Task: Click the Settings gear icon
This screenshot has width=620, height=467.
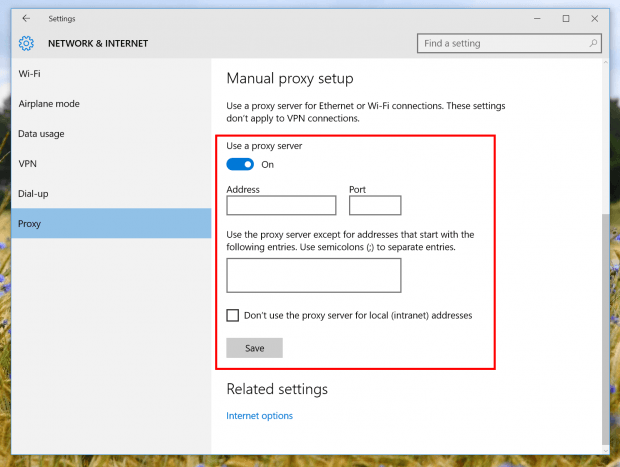Action: click(x=26, y=43)
